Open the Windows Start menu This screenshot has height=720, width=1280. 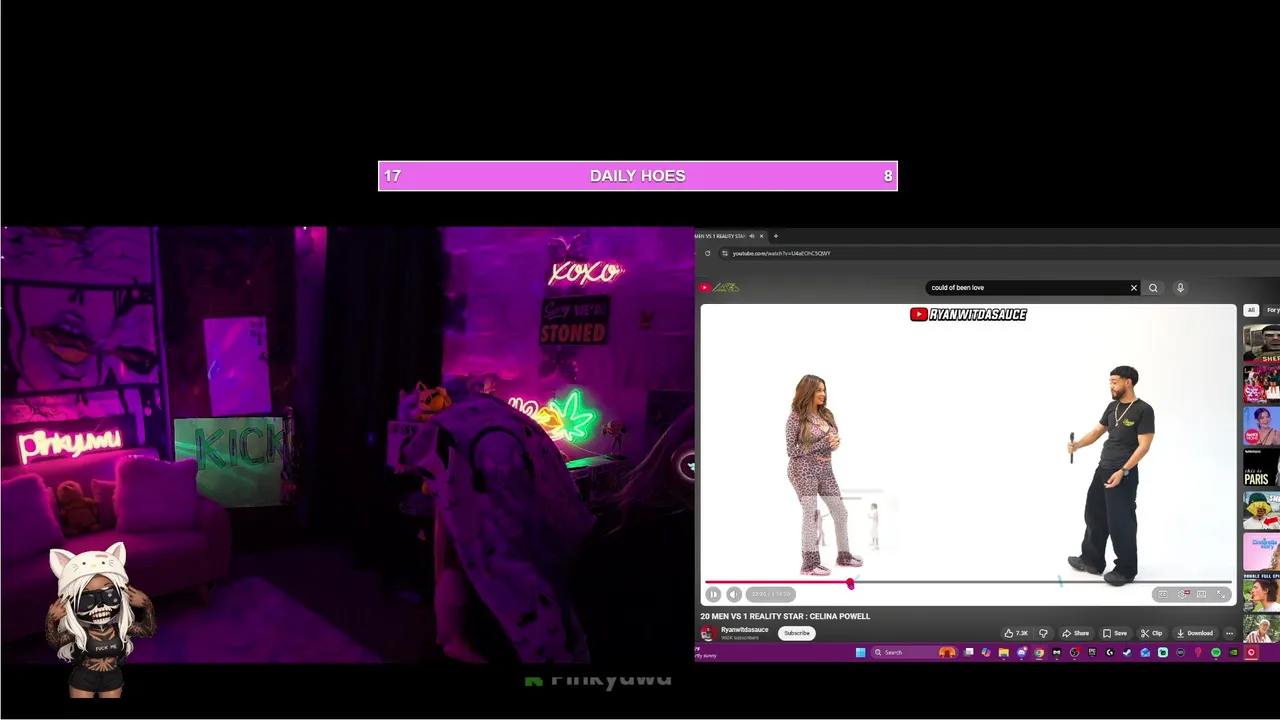[861, 652]
